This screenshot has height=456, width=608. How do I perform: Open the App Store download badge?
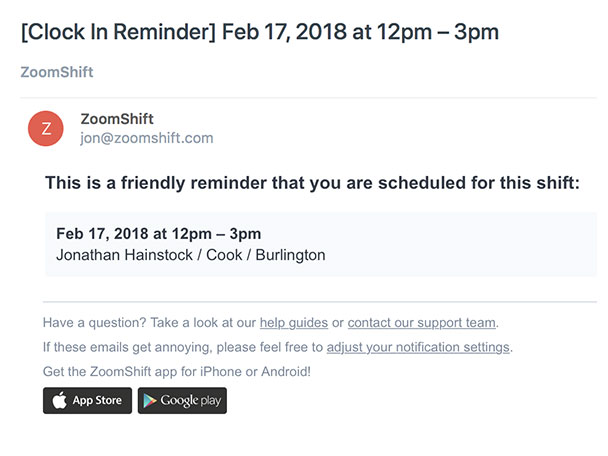(87, 401)
